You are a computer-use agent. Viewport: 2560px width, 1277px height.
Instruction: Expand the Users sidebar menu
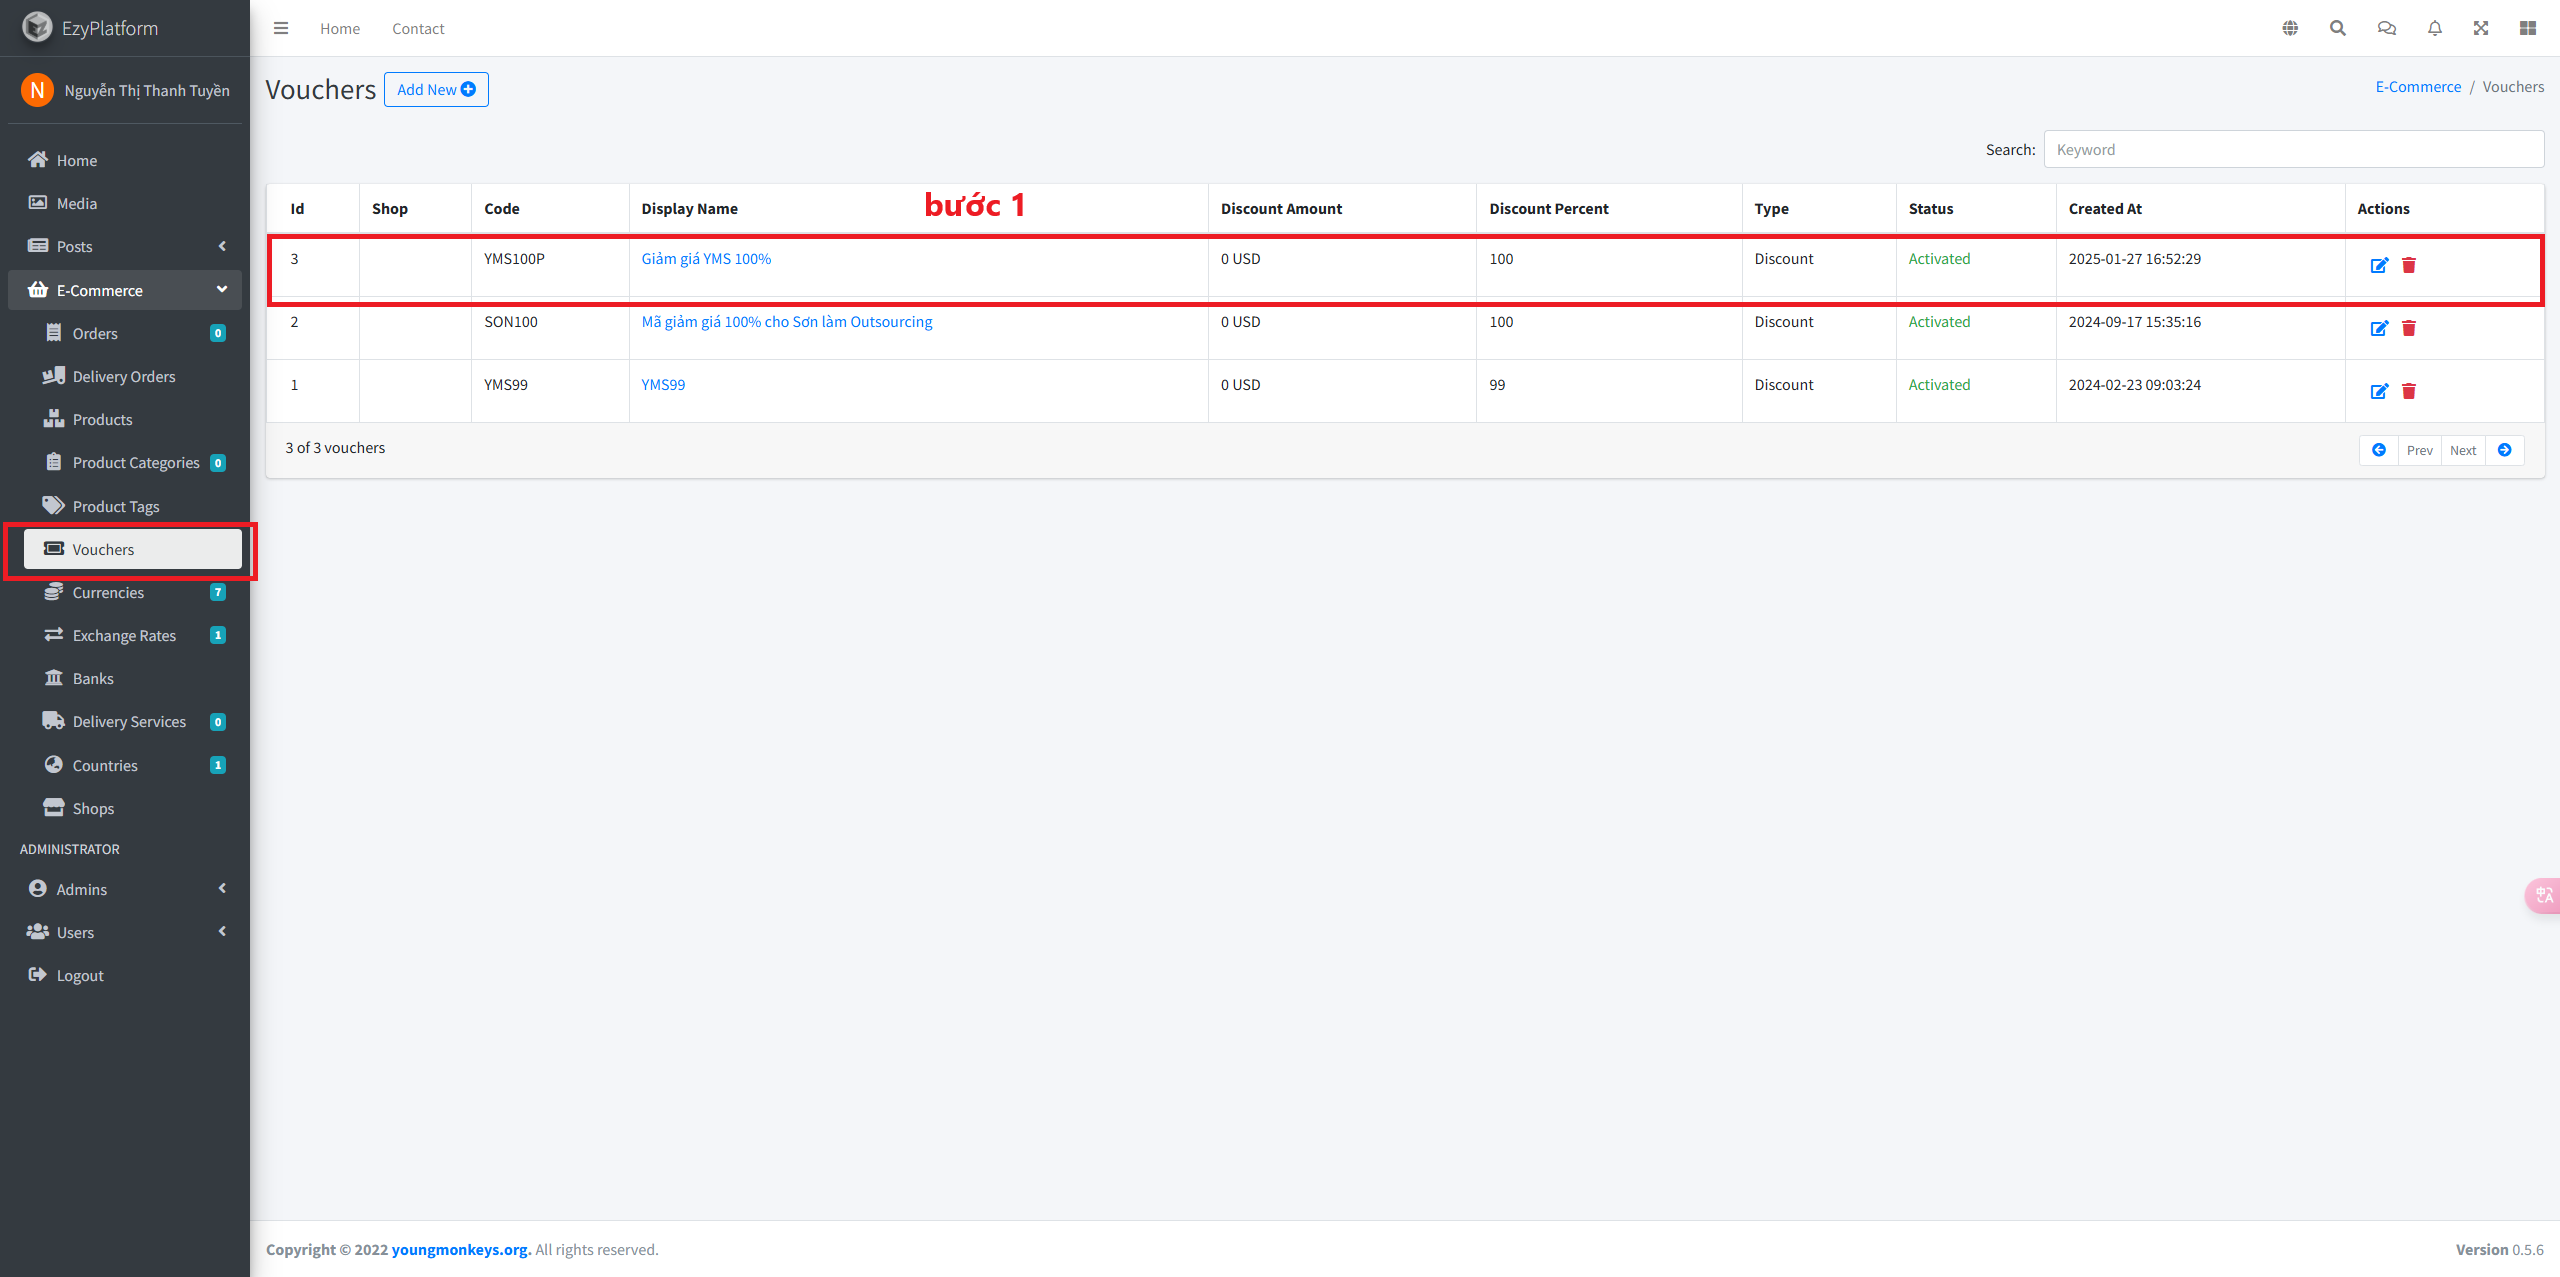(x=125, y=932)
